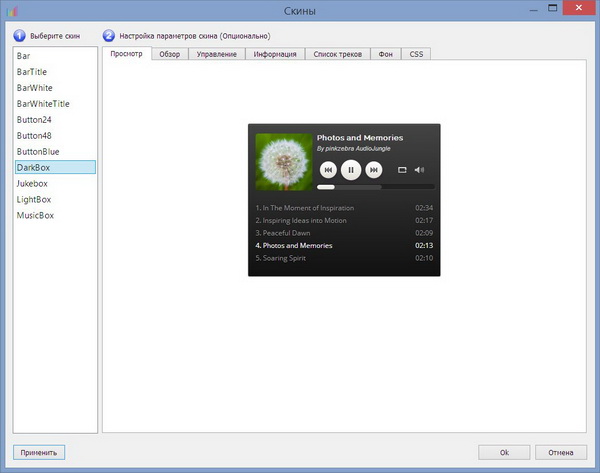Select the ButtonBlue skin
Viewport: 600px width, 473px height.
tap(38, 152)
